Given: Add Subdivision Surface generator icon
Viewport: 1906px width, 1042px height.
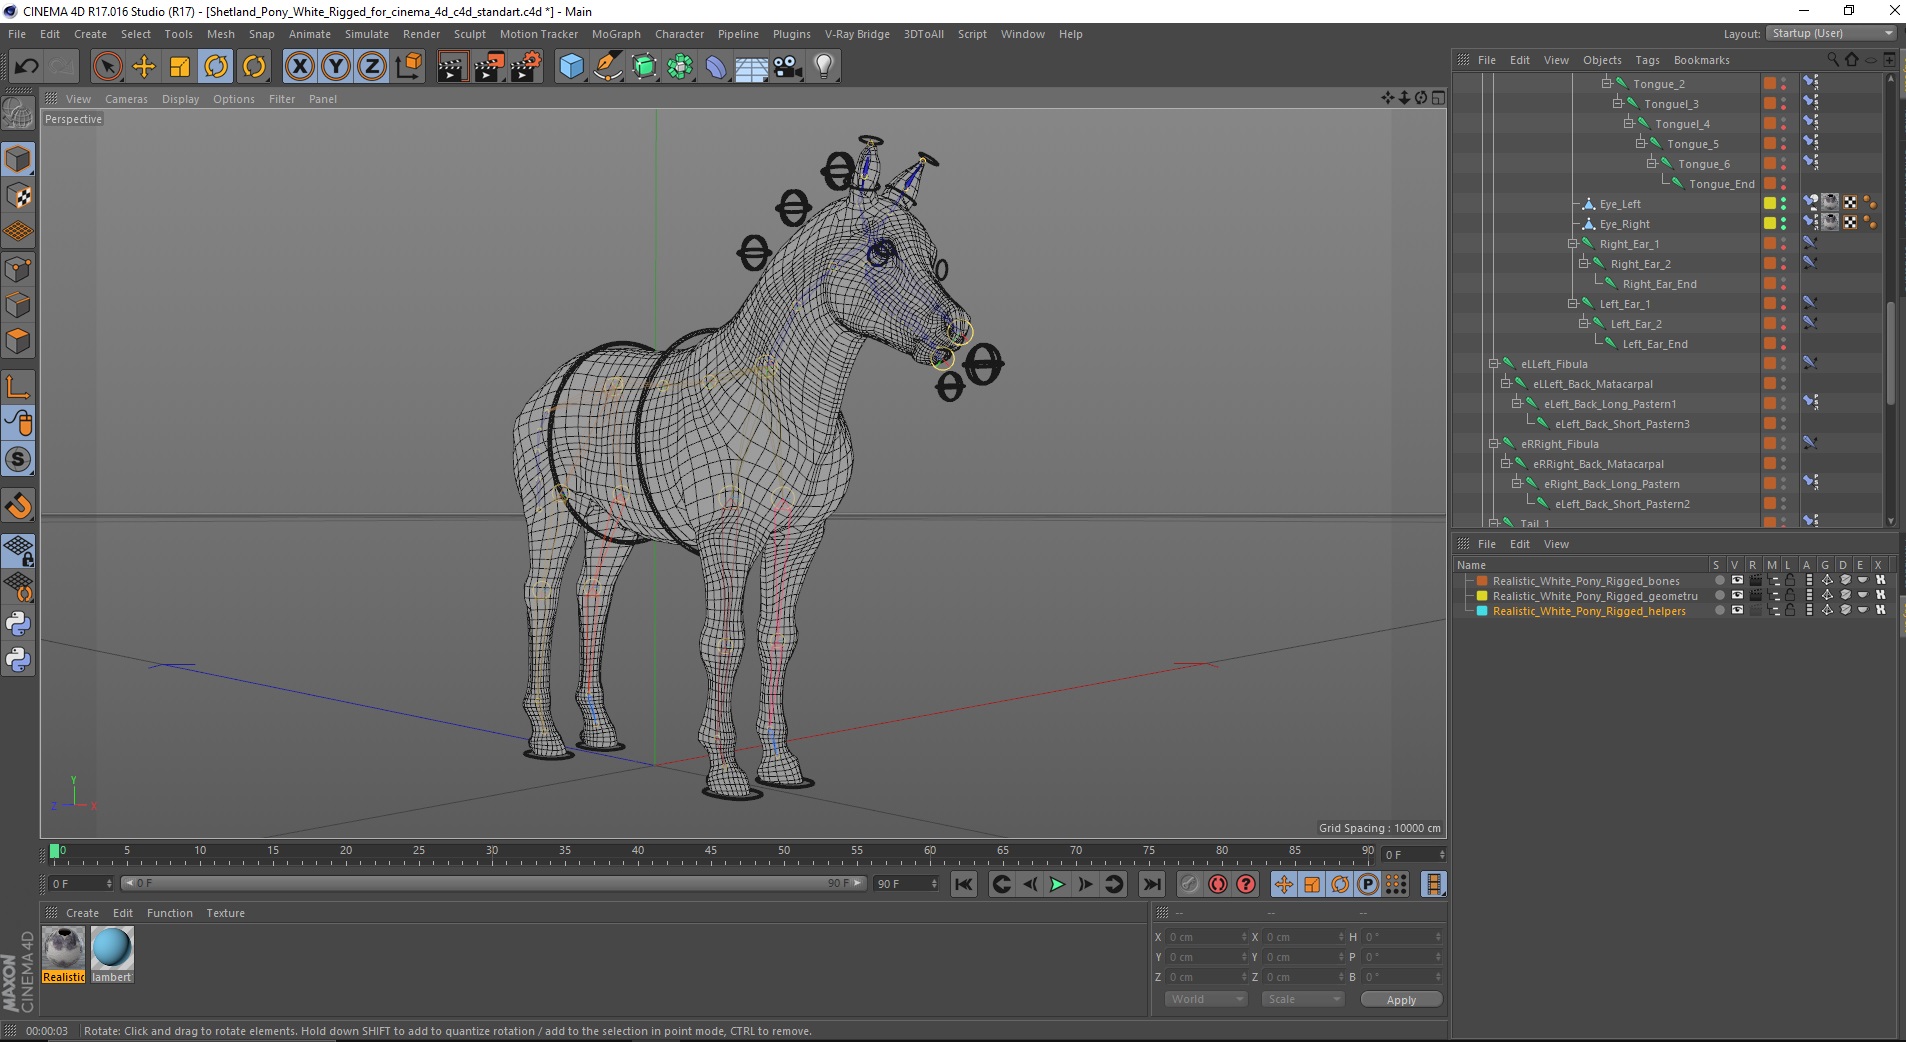Looking at the screenshot, I should [645, 67].
